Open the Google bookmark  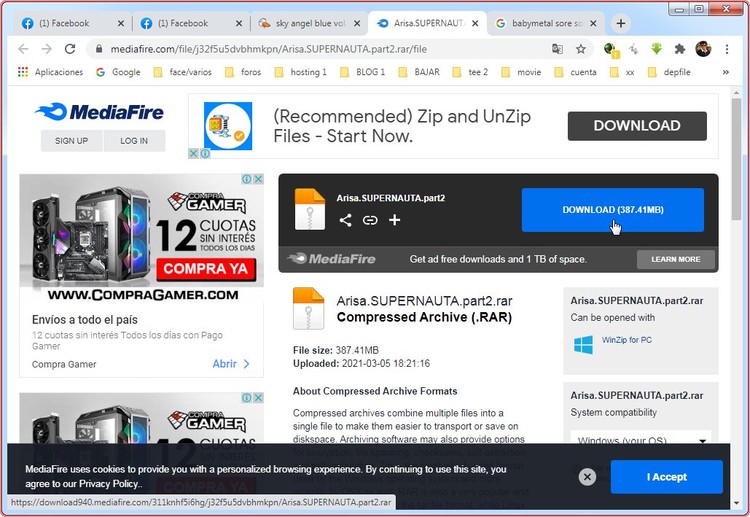pos(118,72)
